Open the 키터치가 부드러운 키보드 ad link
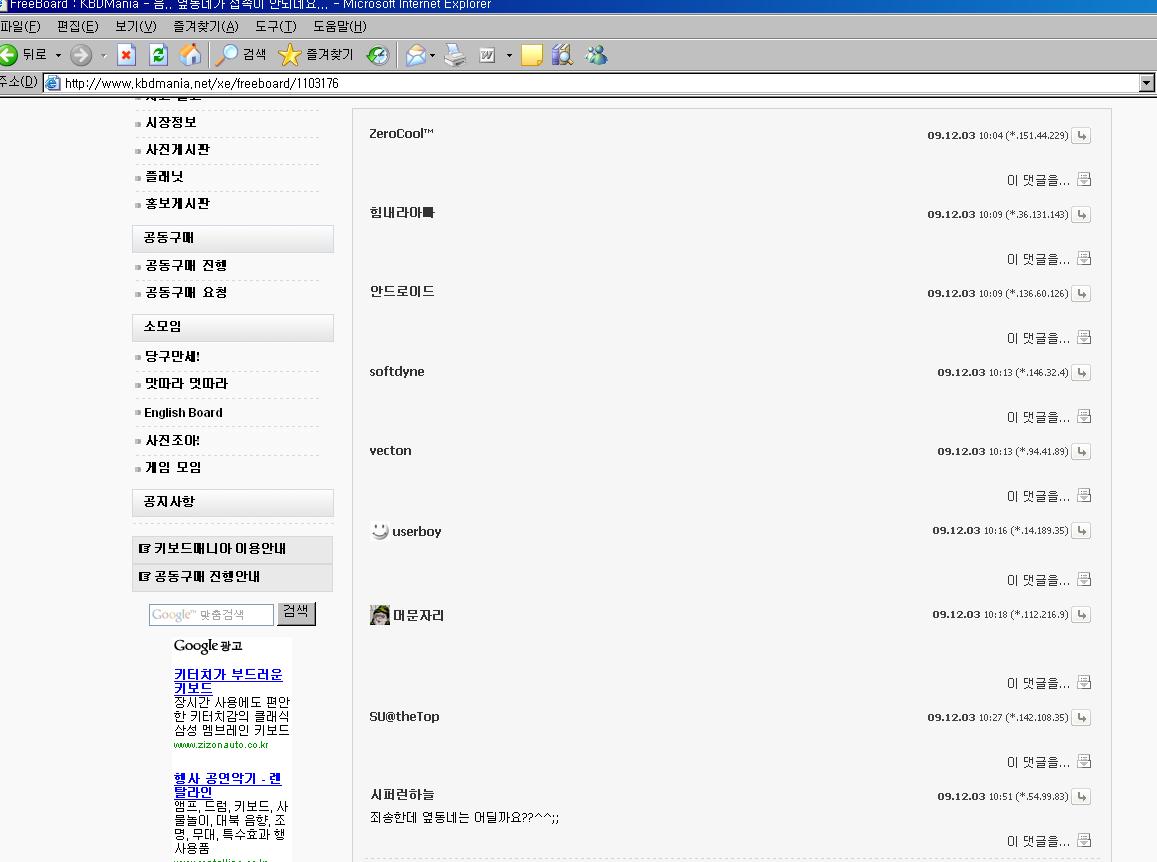This screenshot has height=862, width=1157. coord(228,681)
